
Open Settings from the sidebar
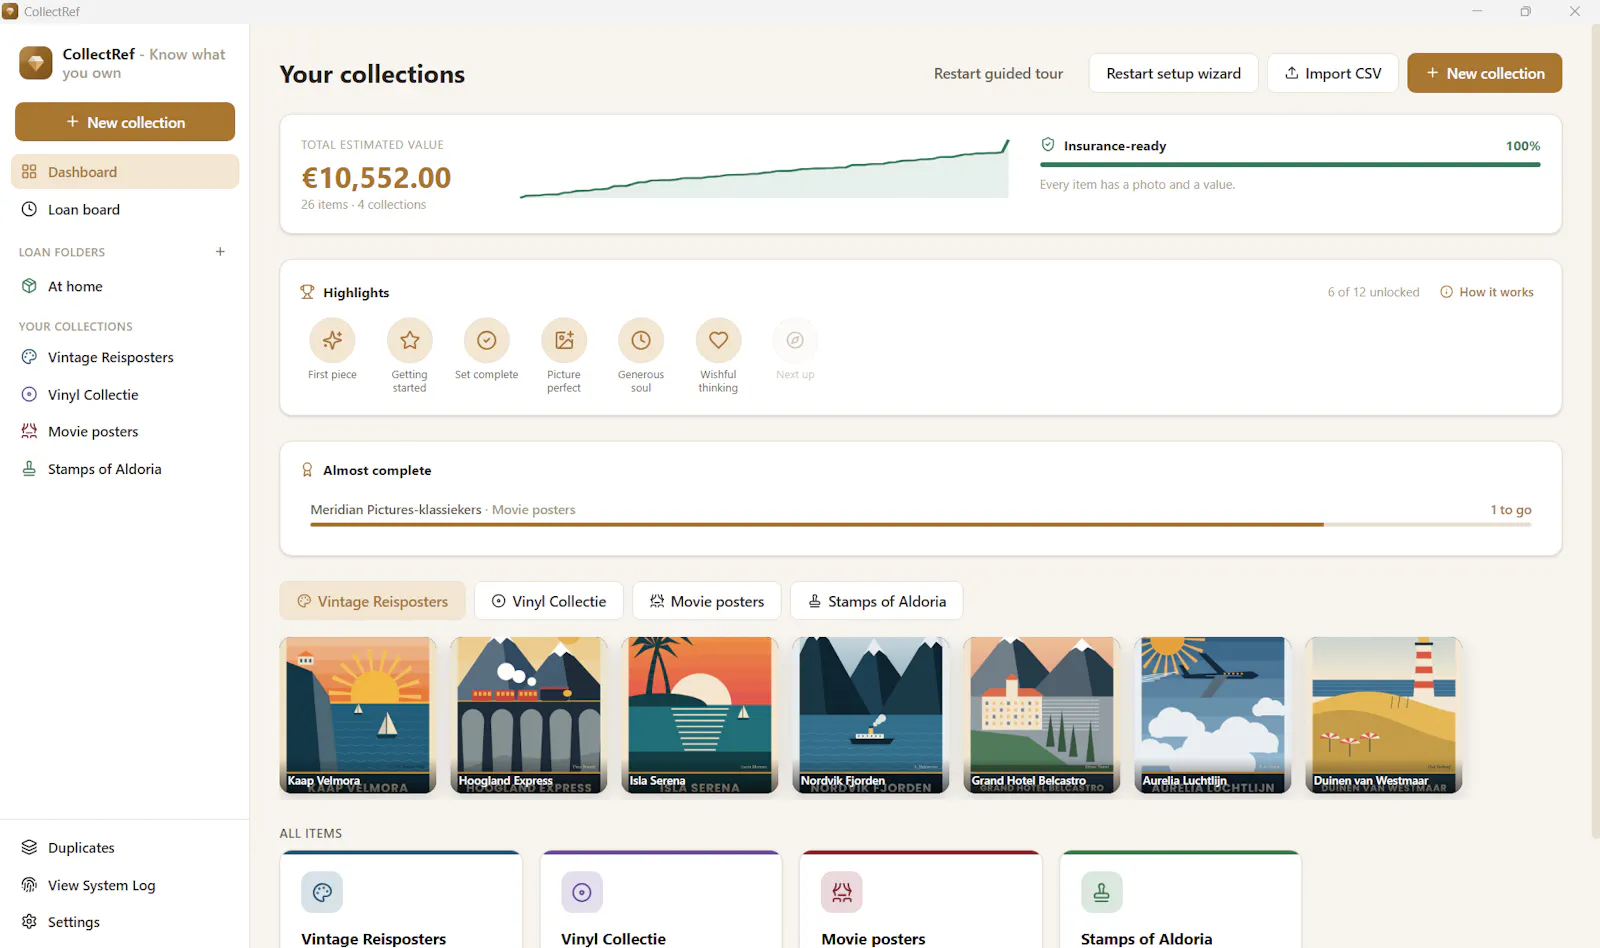[125, 922]
